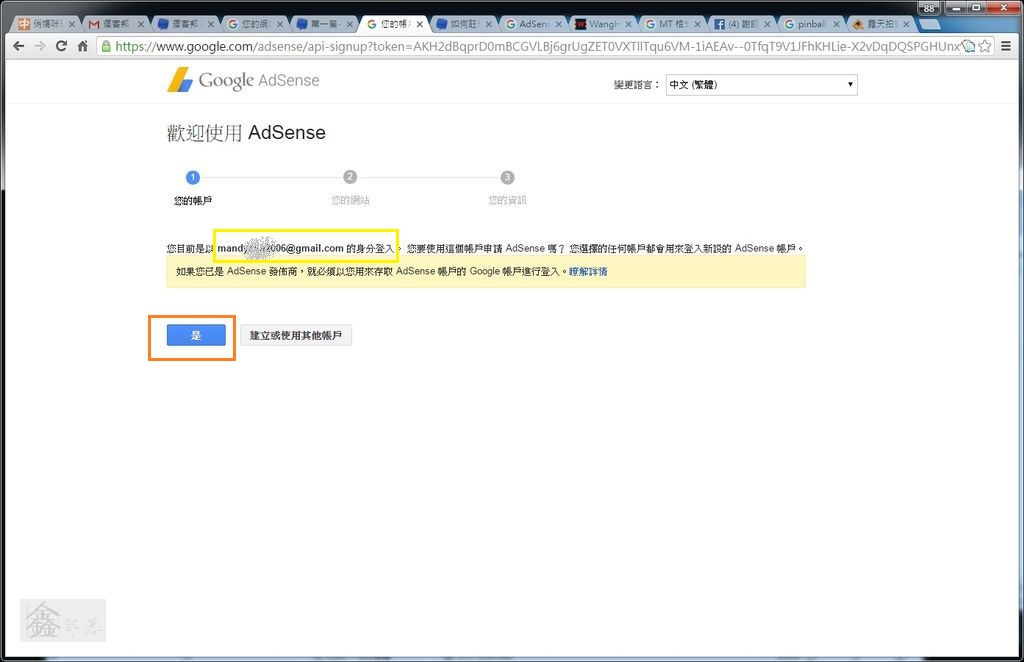
Task: Close the Facebook tab
Action: pos(767,24)
